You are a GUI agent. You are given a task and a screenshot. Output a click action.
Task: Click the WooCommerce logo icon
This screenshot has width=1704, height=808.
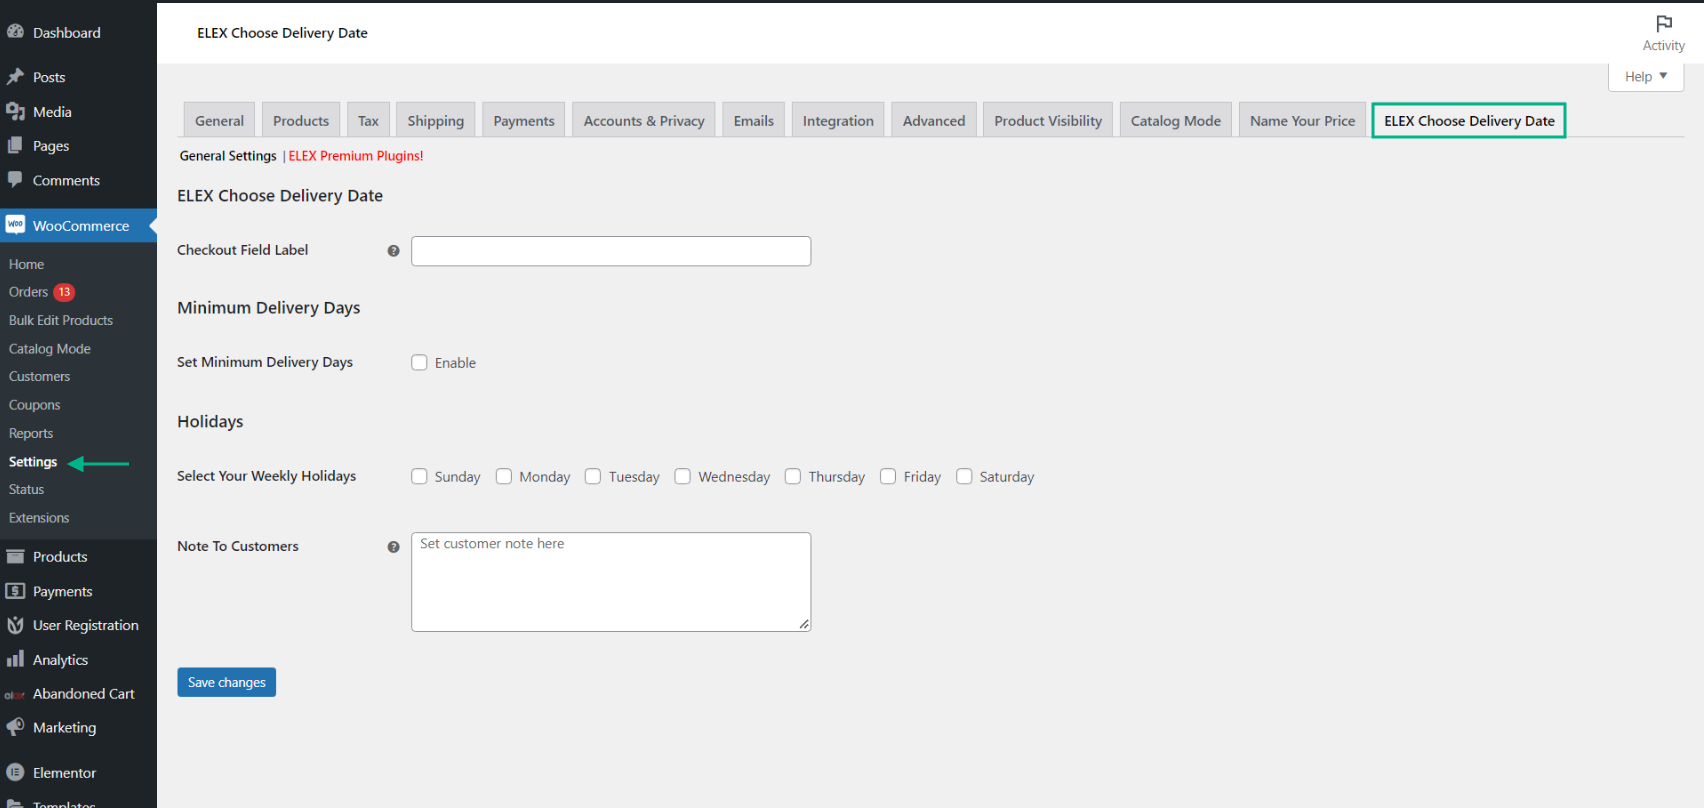[x=15, y=225]
